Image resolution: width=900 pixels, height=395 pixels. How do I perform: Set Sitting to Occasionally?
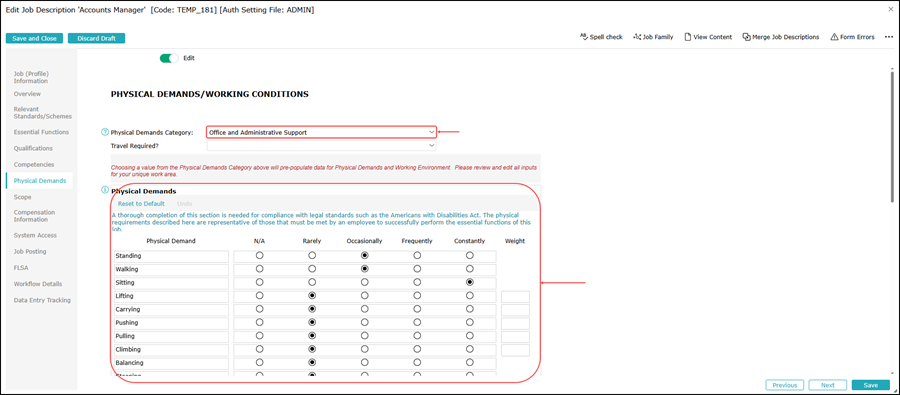[x=364, y=282]
